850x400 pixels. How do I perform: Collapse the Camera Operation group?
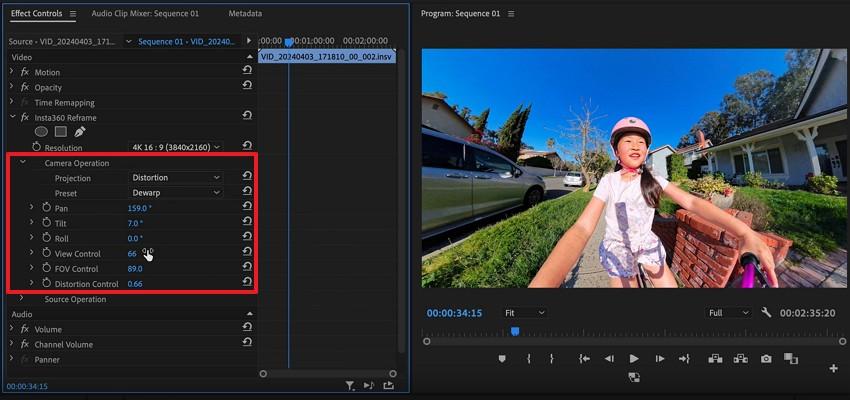point(23,162)
